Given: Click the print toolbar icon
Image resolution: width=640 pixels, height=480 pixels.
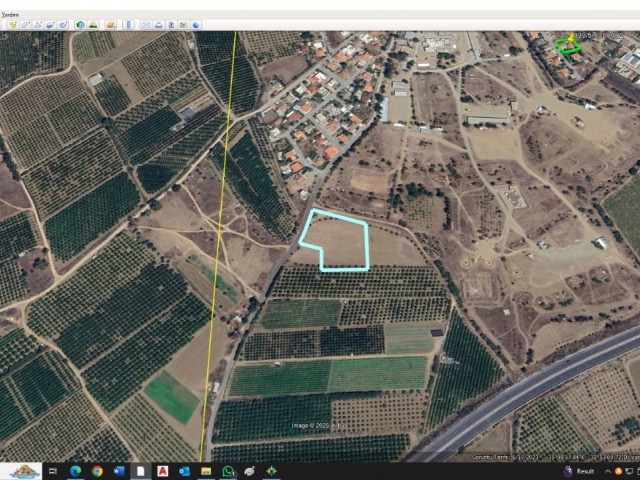Looking at the screenshot, I should coord(158,25).
